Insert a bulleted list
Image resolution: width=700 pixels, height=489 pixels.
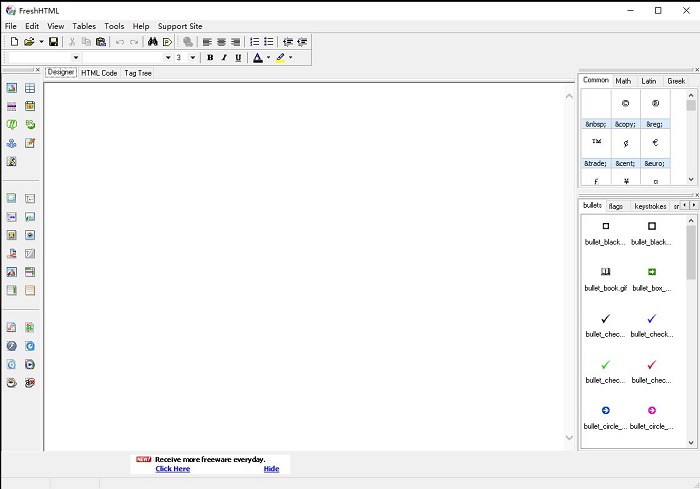(269, 42)
